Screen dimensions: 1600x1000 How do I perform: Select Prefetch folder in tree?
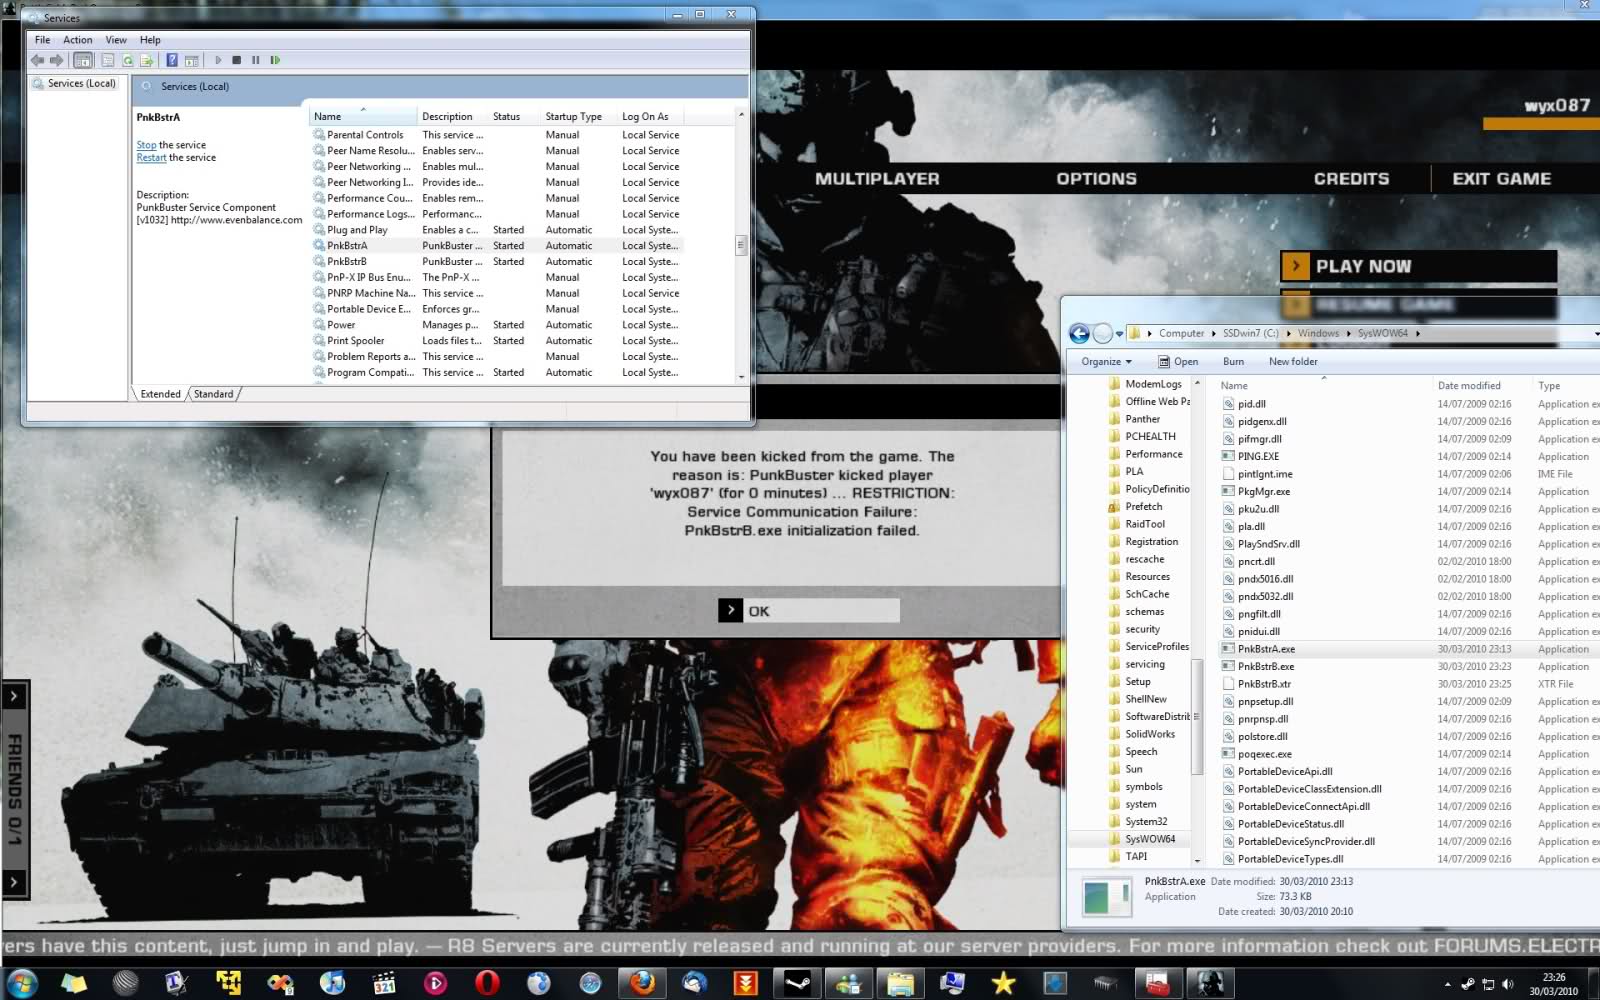click(1143, 507)
